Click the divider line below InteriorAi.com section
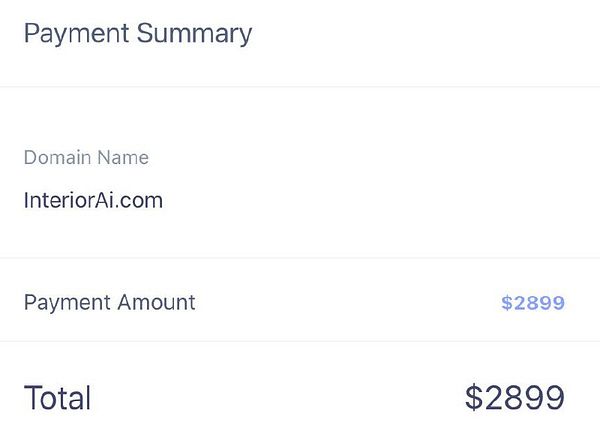The image size is (600, 443). 300,258
